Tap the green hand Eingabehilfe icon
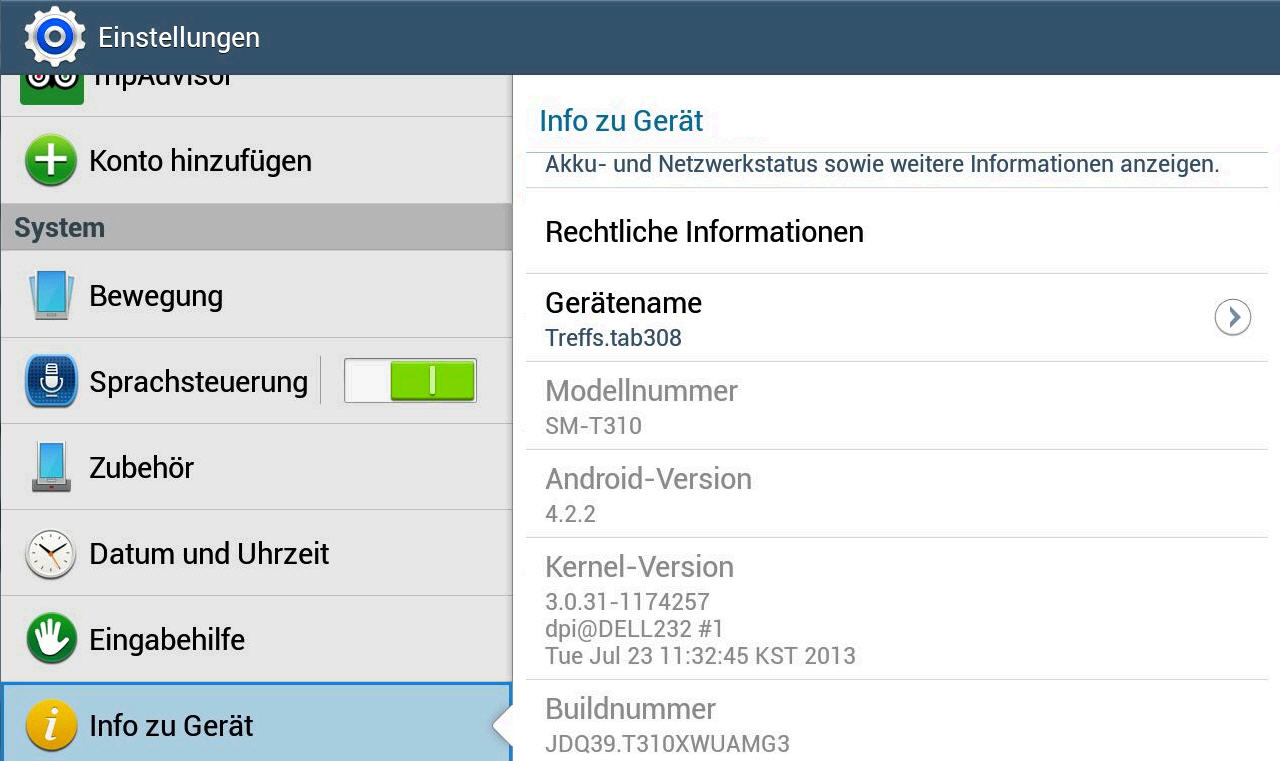 [x=51, y=639]
